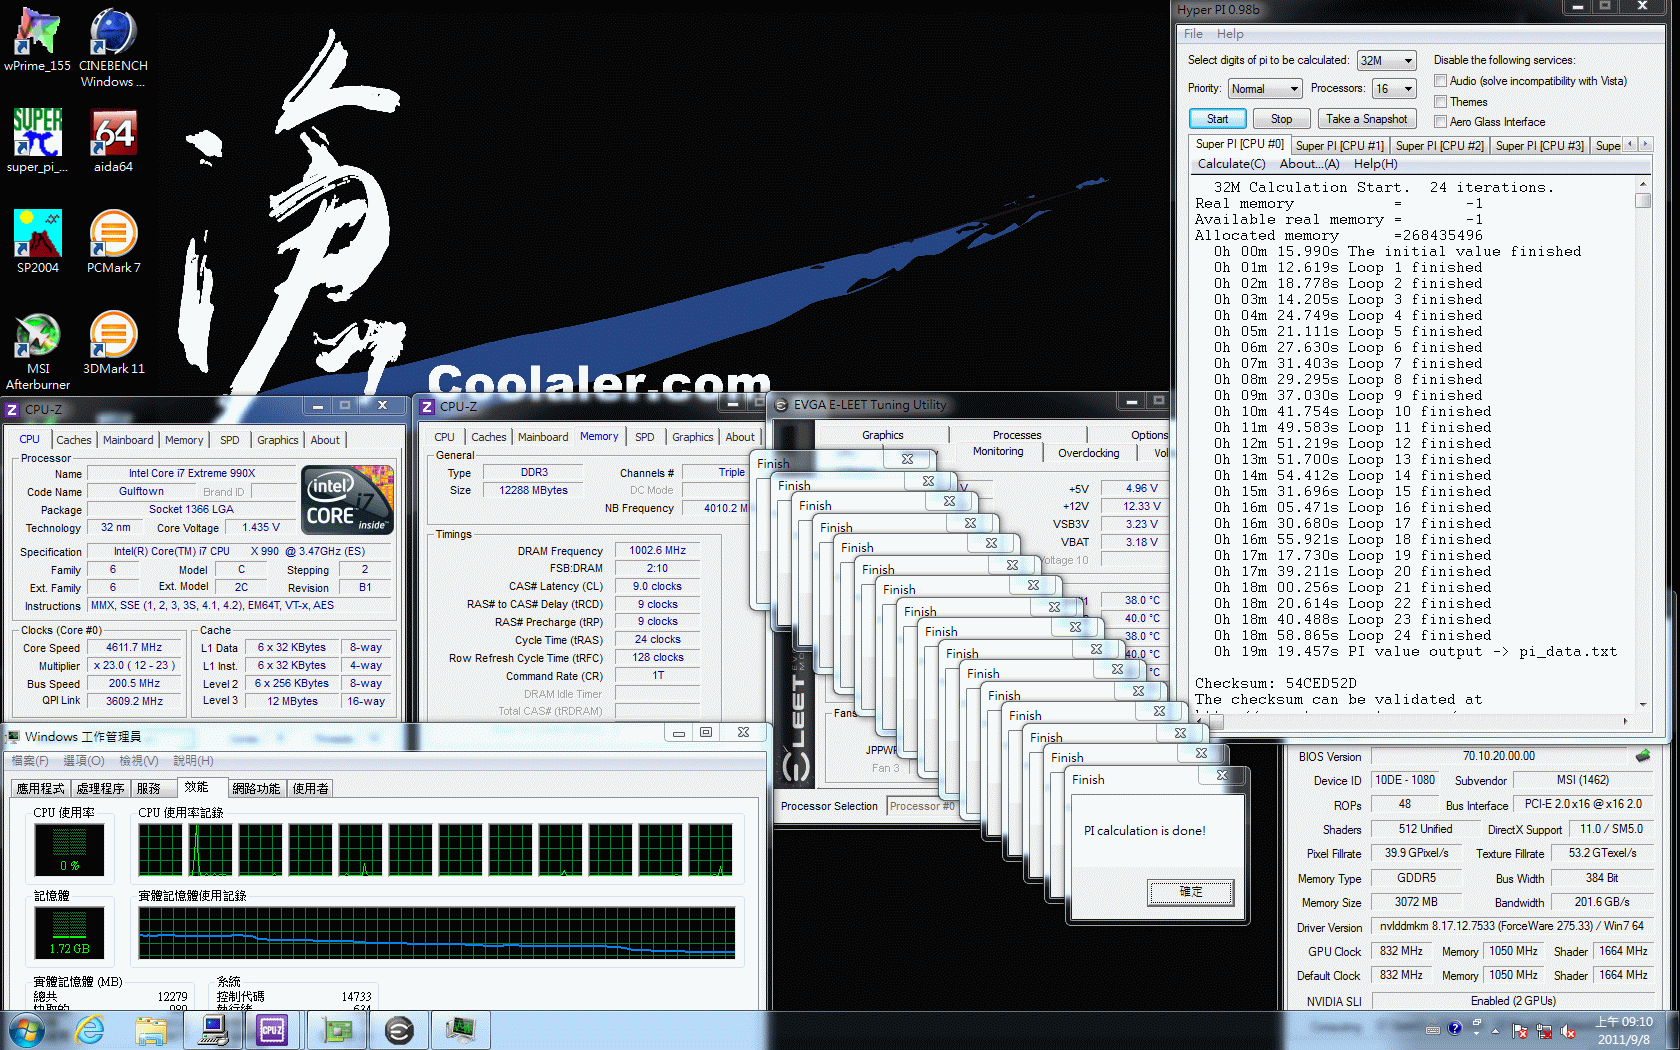
Task: Open the File menu in Hyper PI
Action: [1193, 34]
